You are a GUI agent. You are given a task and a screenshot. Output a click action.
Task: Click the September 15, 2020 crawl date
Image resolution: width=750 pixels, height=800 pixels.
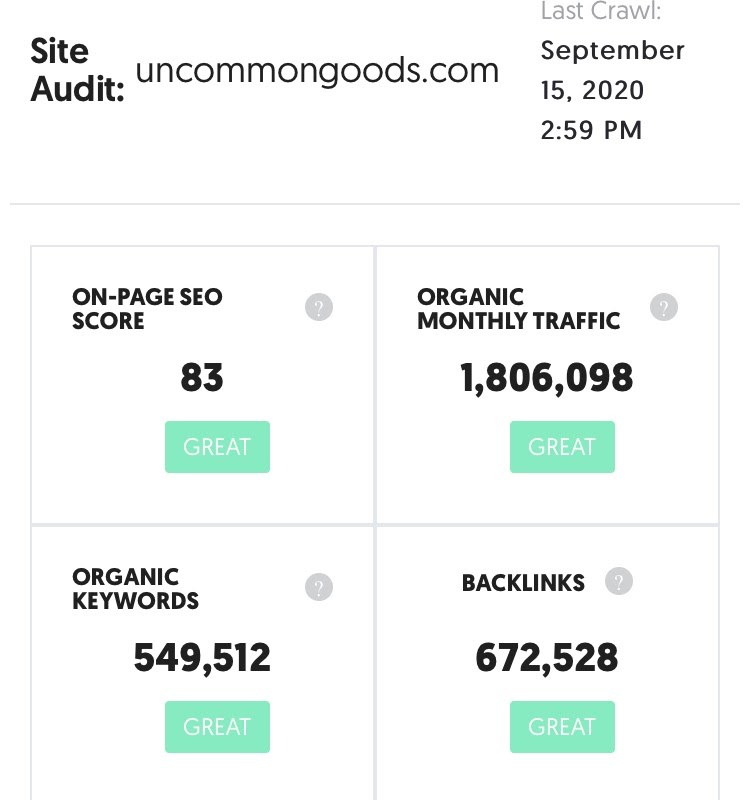612,70
